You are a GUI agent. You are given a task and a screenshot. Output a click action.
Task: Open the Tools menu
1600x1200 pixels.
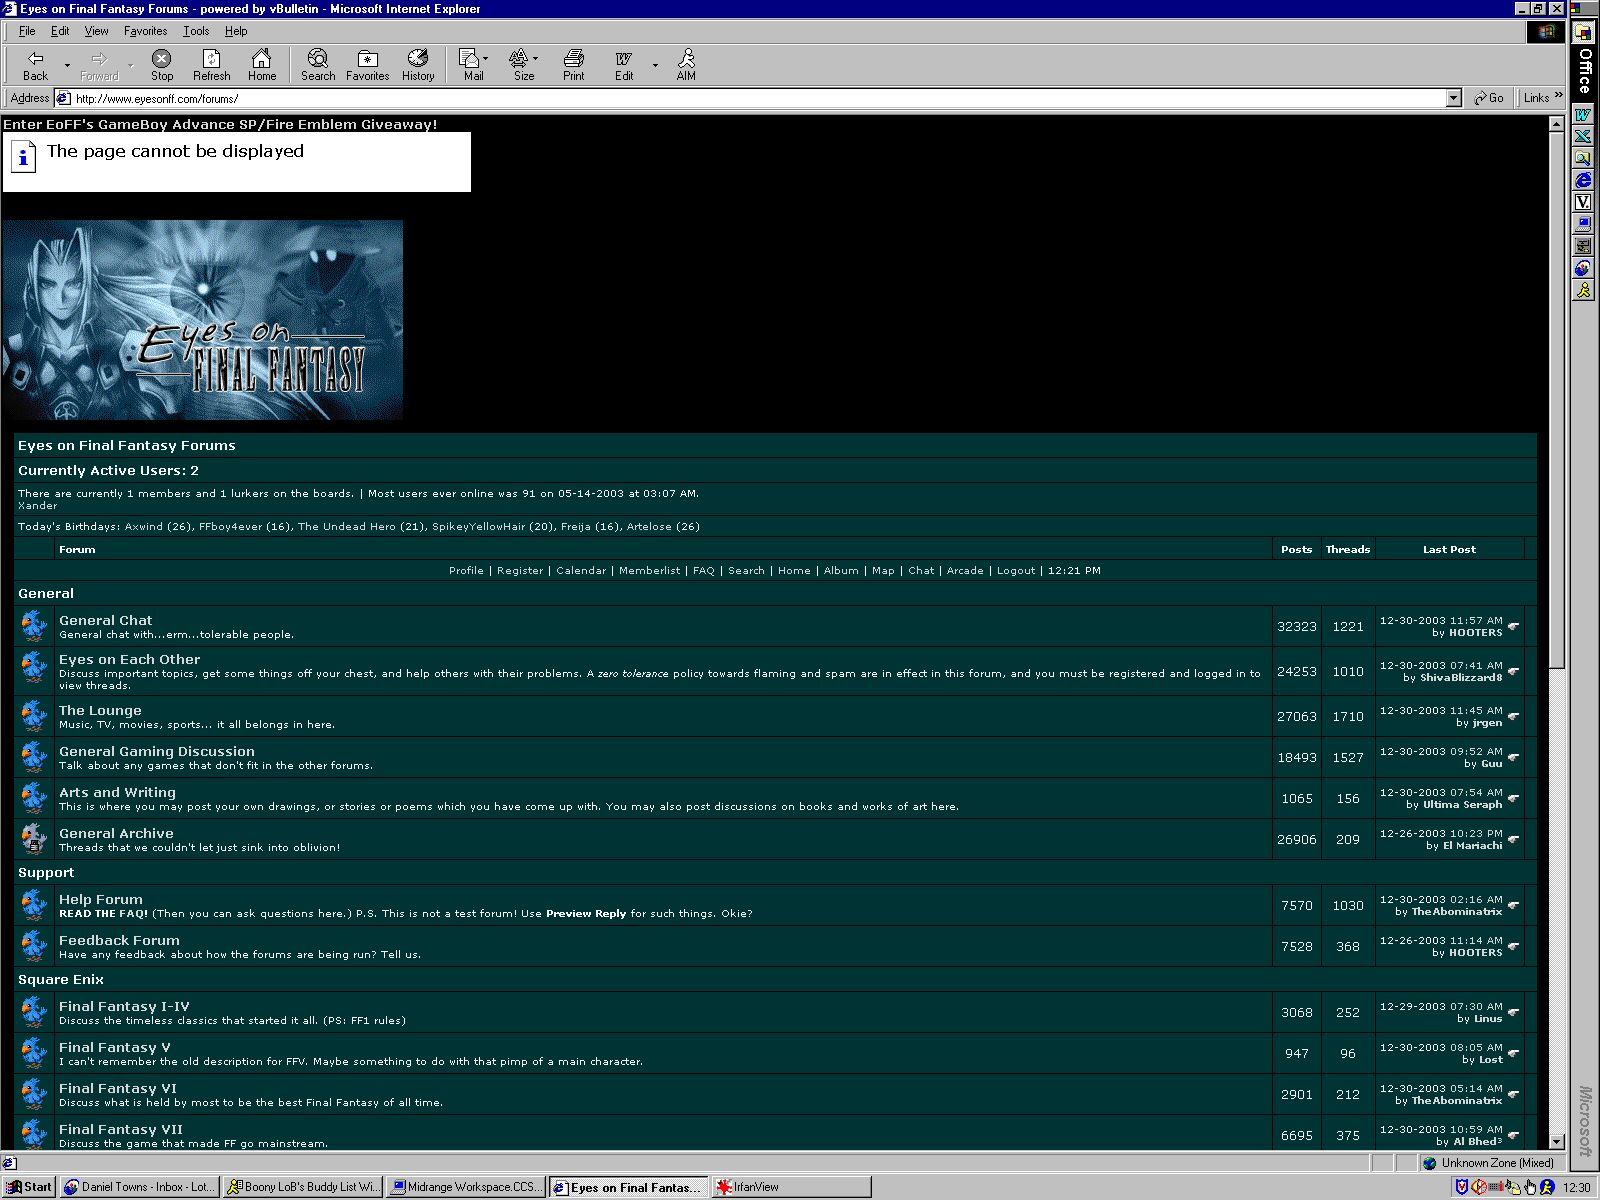(196, 31)
